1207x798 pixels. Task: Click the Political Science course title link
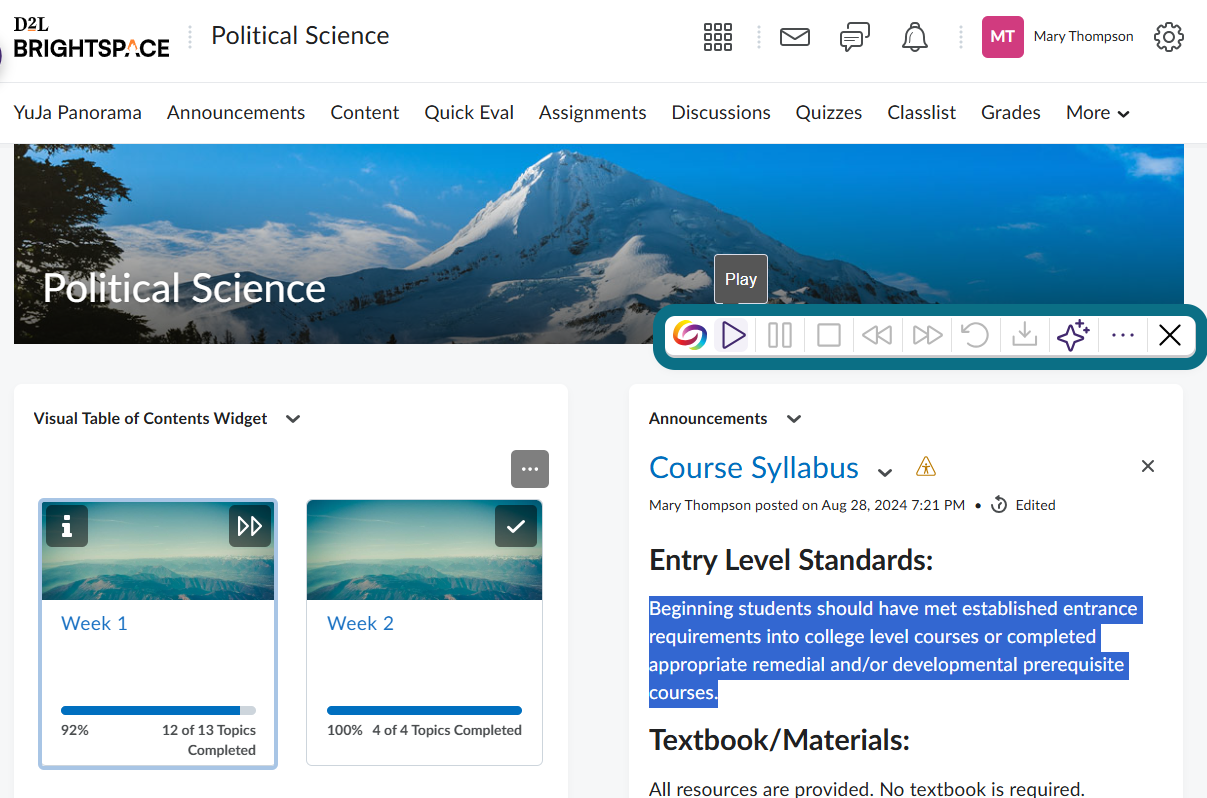tap(300, 36)
